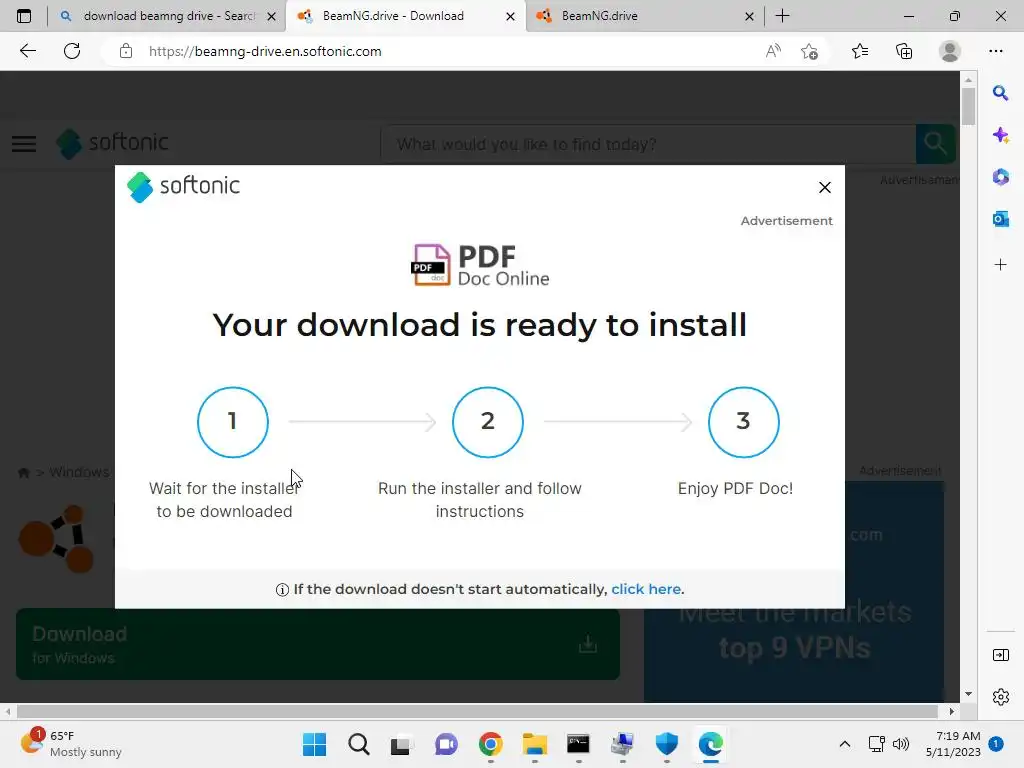This screenshot has width=1024, height=768.
Task: Click the 'click here' download link
Action: coord(646,589)
